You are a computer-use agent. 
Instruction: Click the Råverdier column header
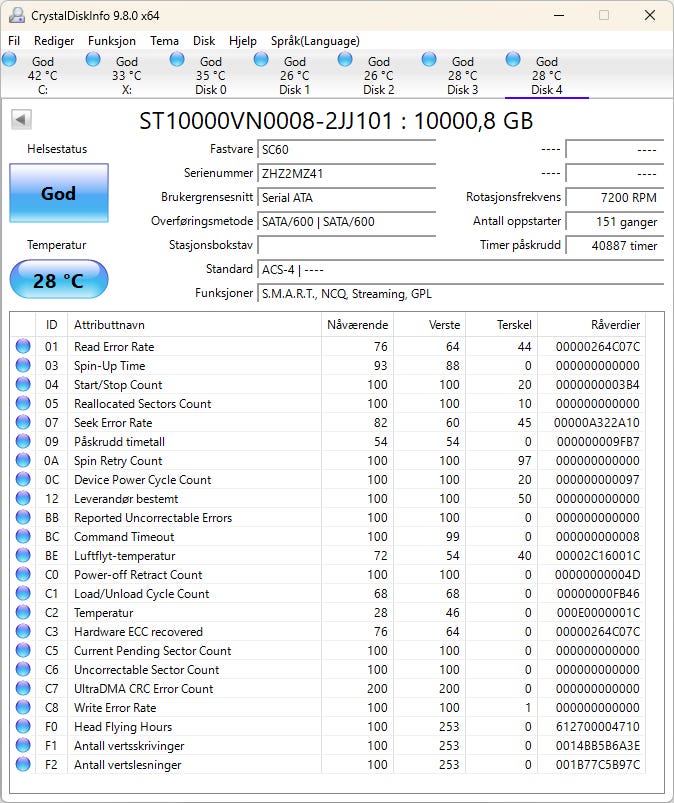pos(614,325)
